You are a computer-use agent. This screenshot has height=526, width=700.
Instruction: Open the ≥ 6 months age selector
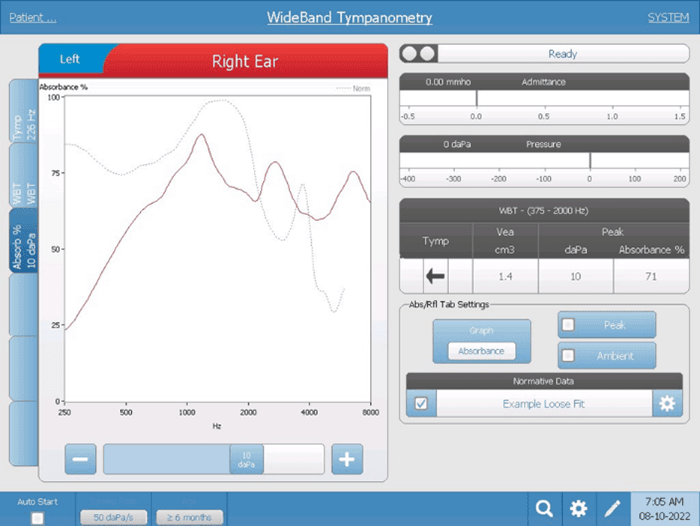189,517
